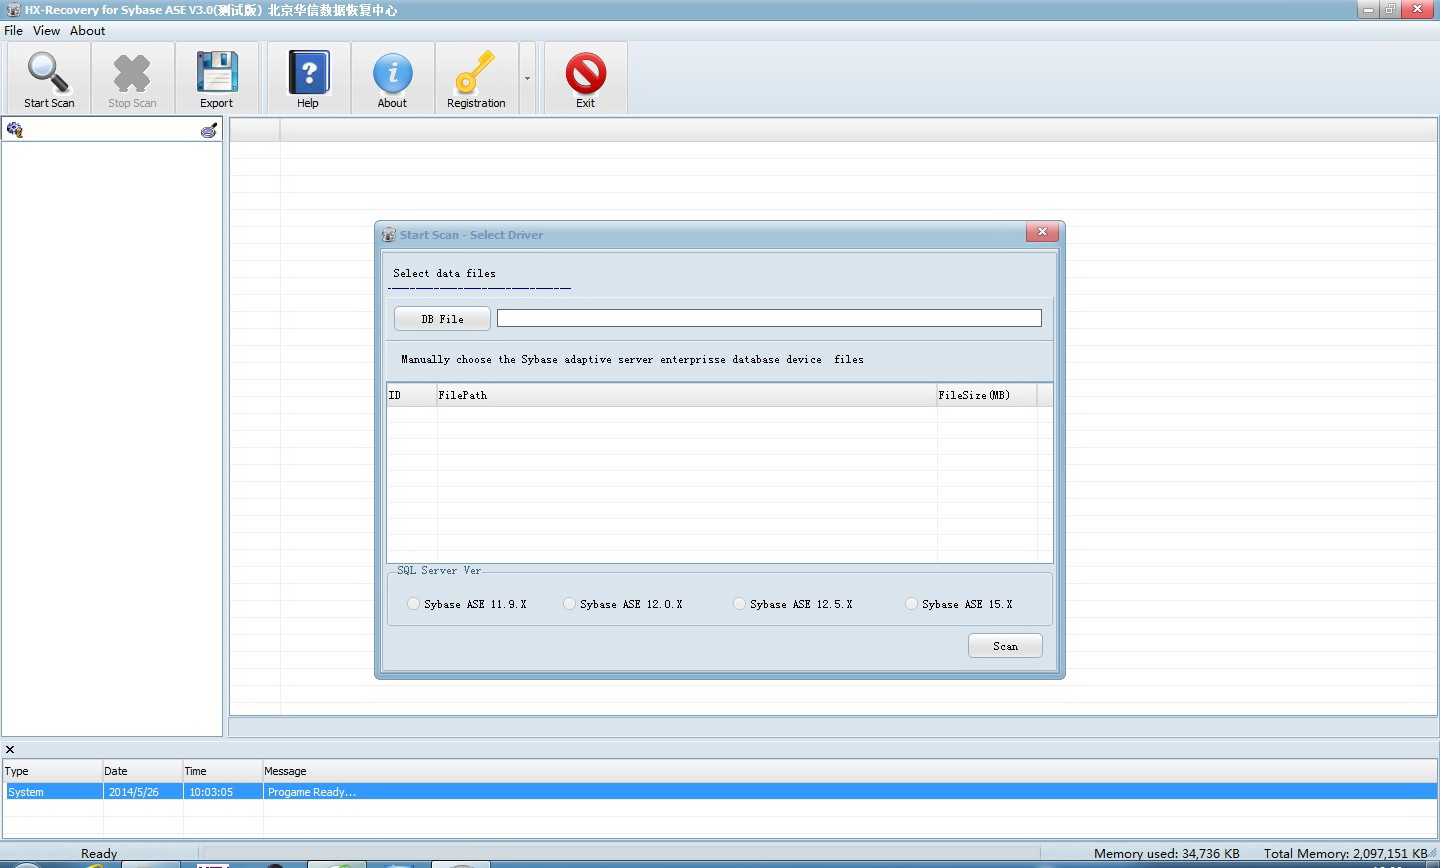Click the Scan button in dialog
The height and width of the screenshot is (868, 1440).
click(x=1005, y=646)
